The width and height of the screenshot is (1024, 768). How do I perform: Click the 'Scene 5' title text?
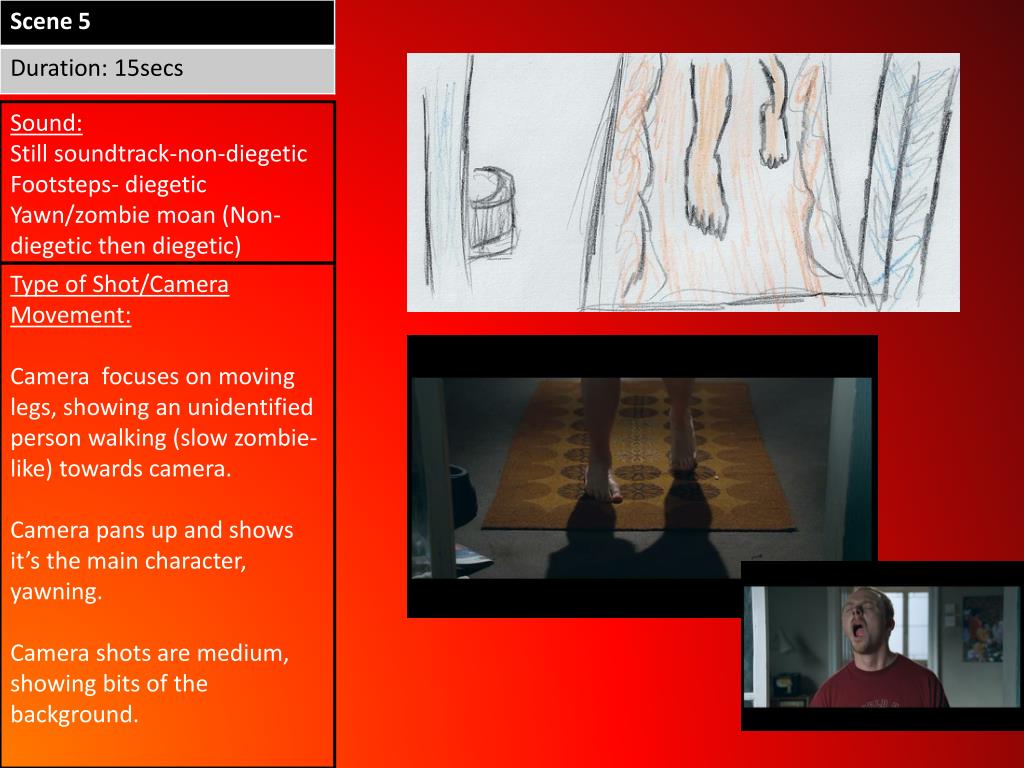(50, 22)
